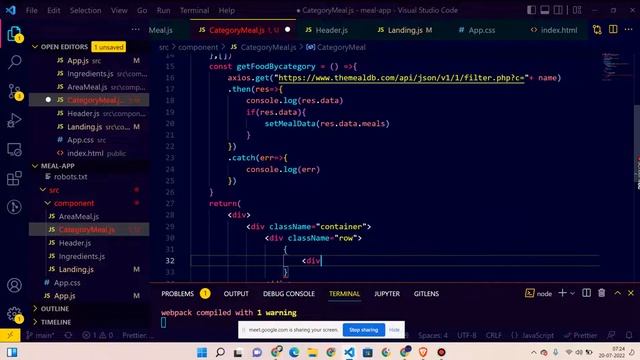Open the Help menu
Viewport: 640px width, 360px height.
227,11
